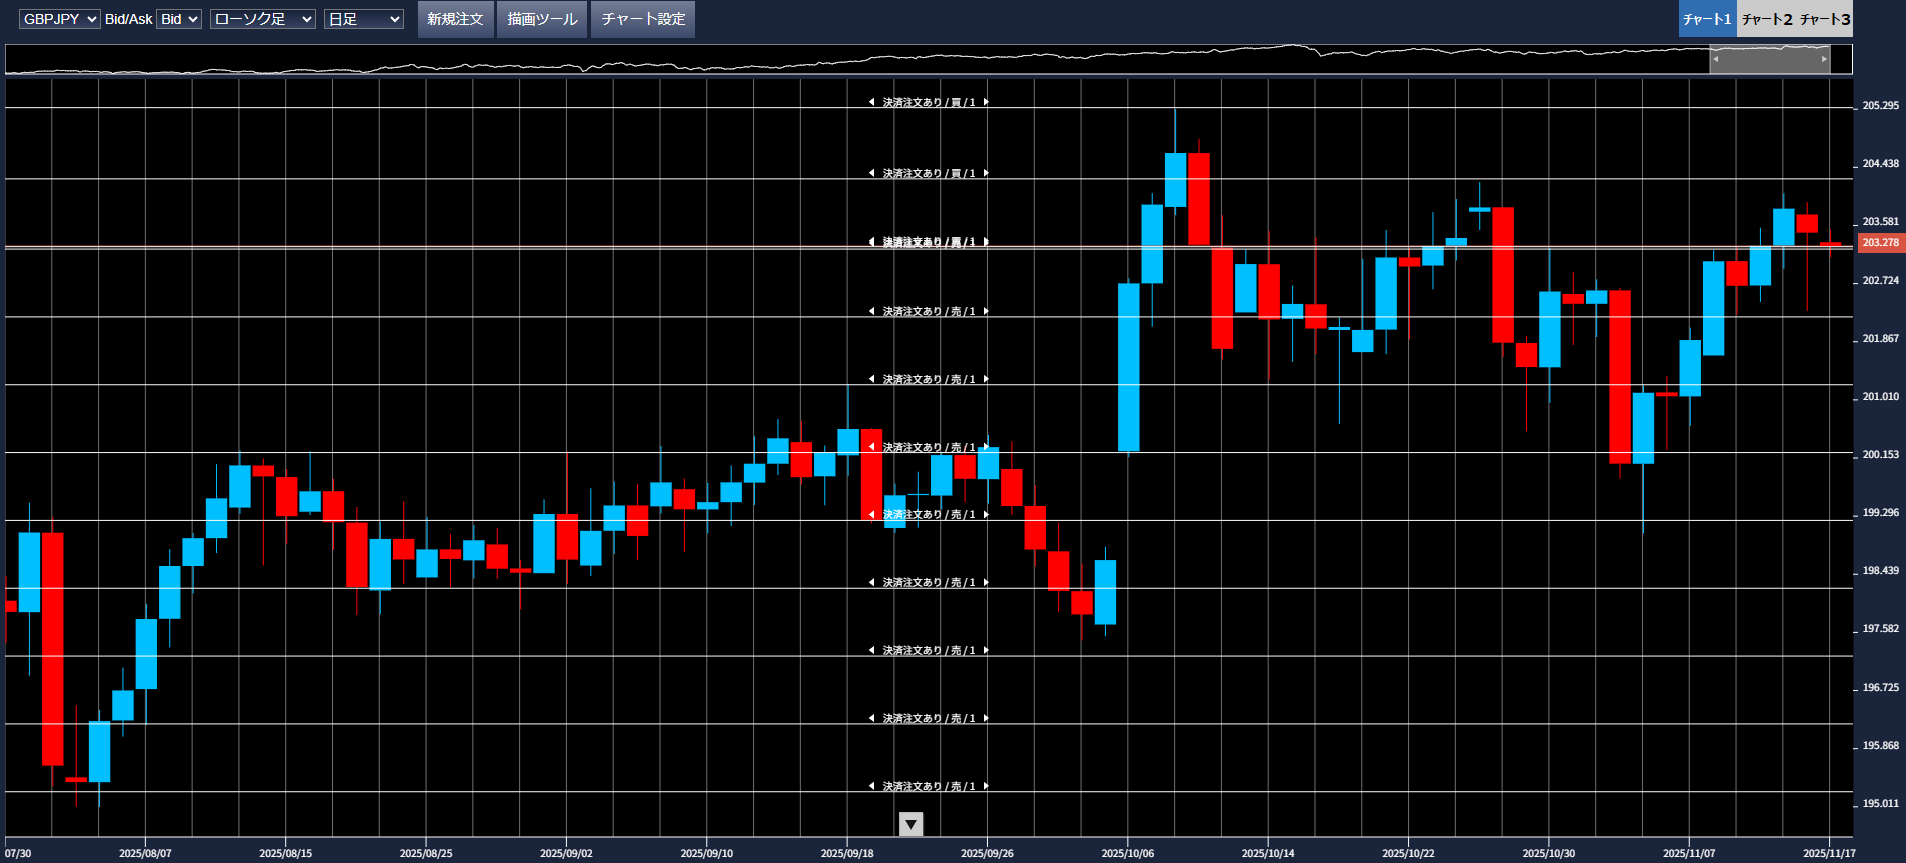The image size is (1906, 863).
Task: Click right arrow on second-from-top buy order label
Action: (986, 173)
